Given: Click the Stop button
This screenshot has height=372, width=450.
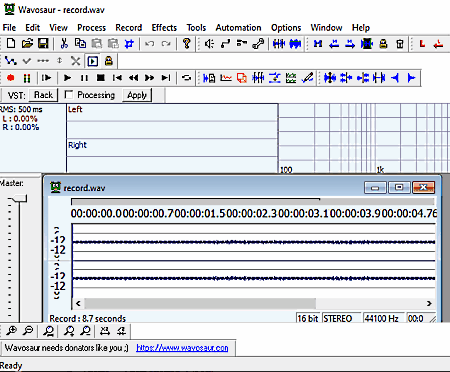Looking at the screenshot, I should (x=101, y=78).
